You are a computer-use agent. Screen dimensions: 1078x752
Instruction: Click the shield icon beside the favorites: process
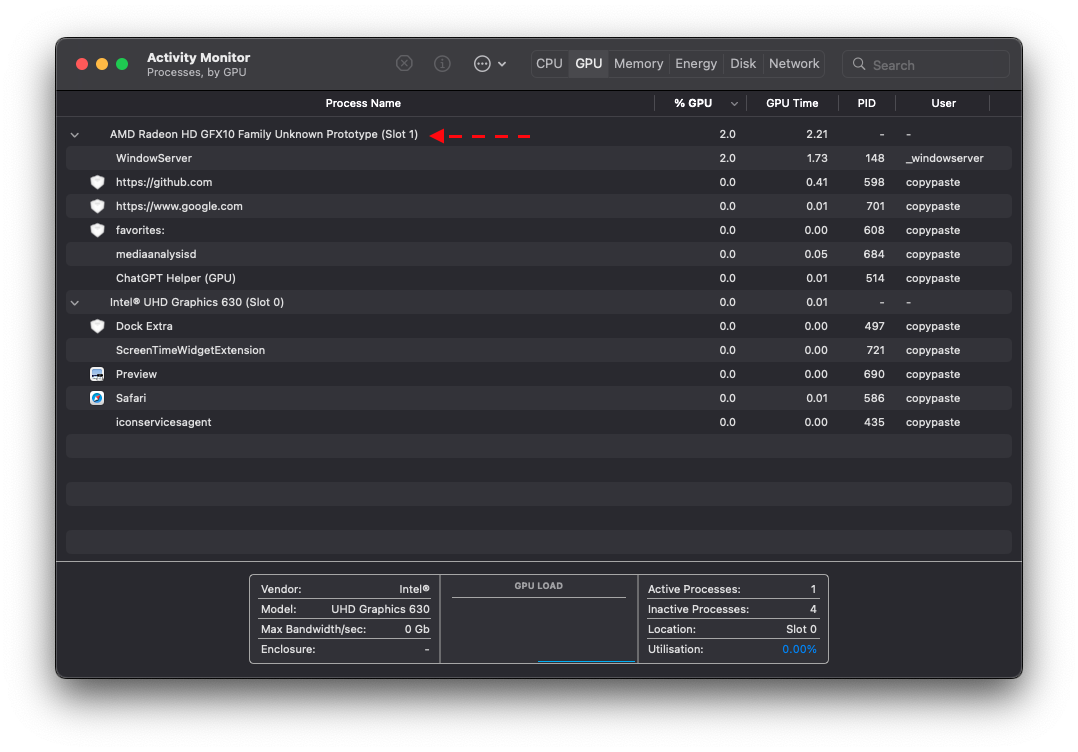click(97, 230)
